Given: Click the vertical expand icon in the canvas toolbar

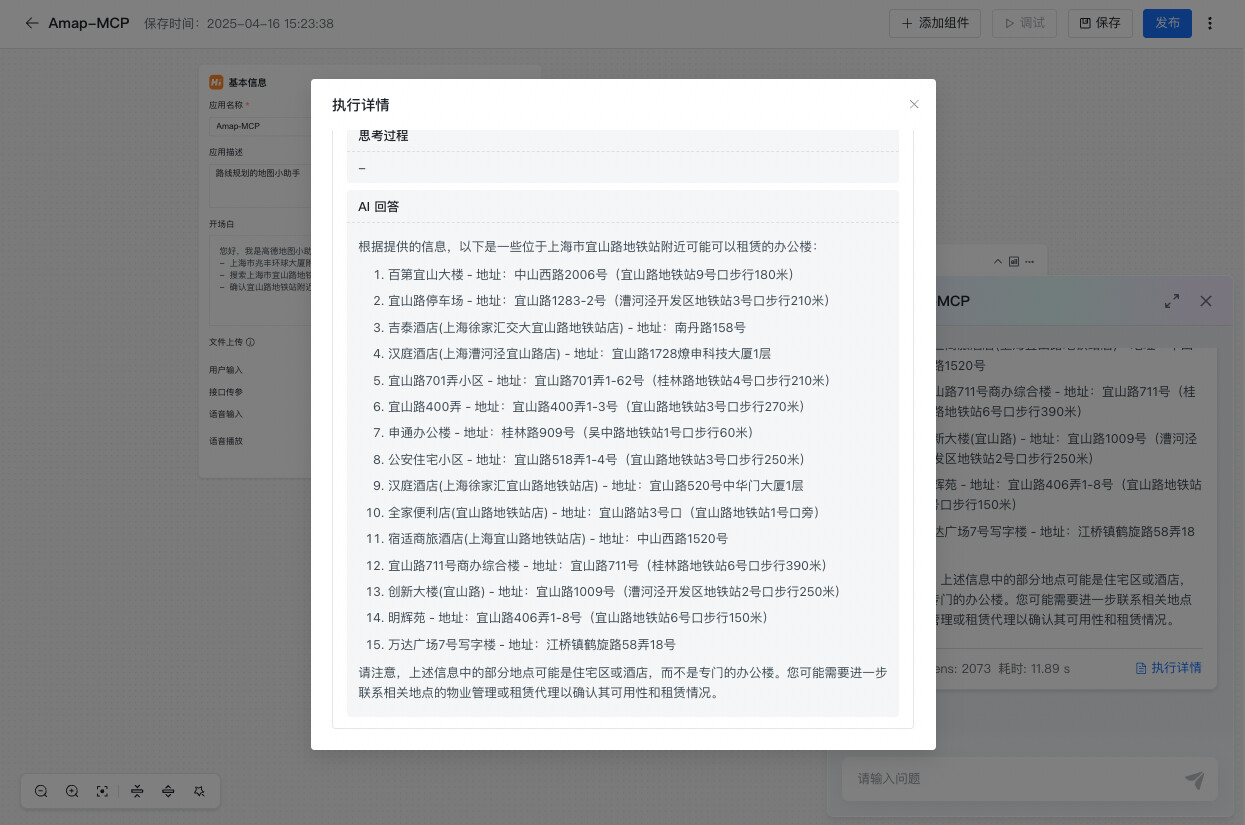Looking at the screenshot, I should click(x=168, y=791).
